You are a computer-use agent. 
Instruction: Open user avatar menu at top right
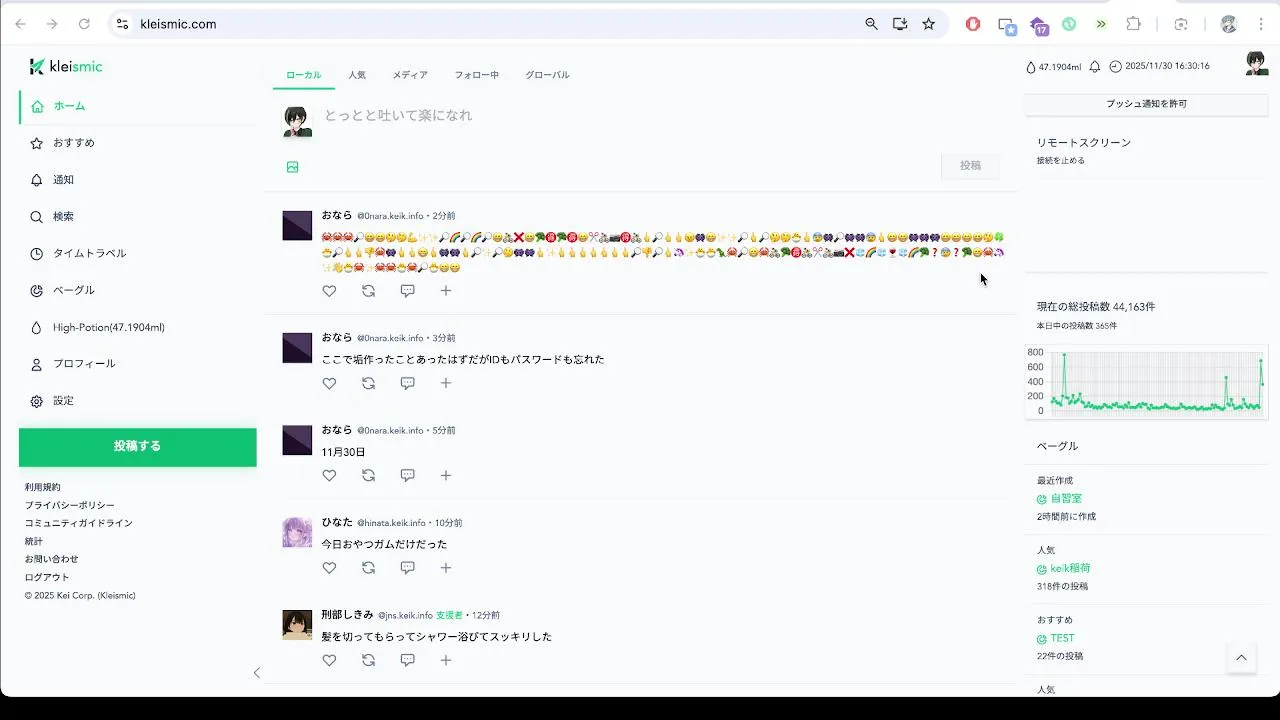[x=1257, y=65]
